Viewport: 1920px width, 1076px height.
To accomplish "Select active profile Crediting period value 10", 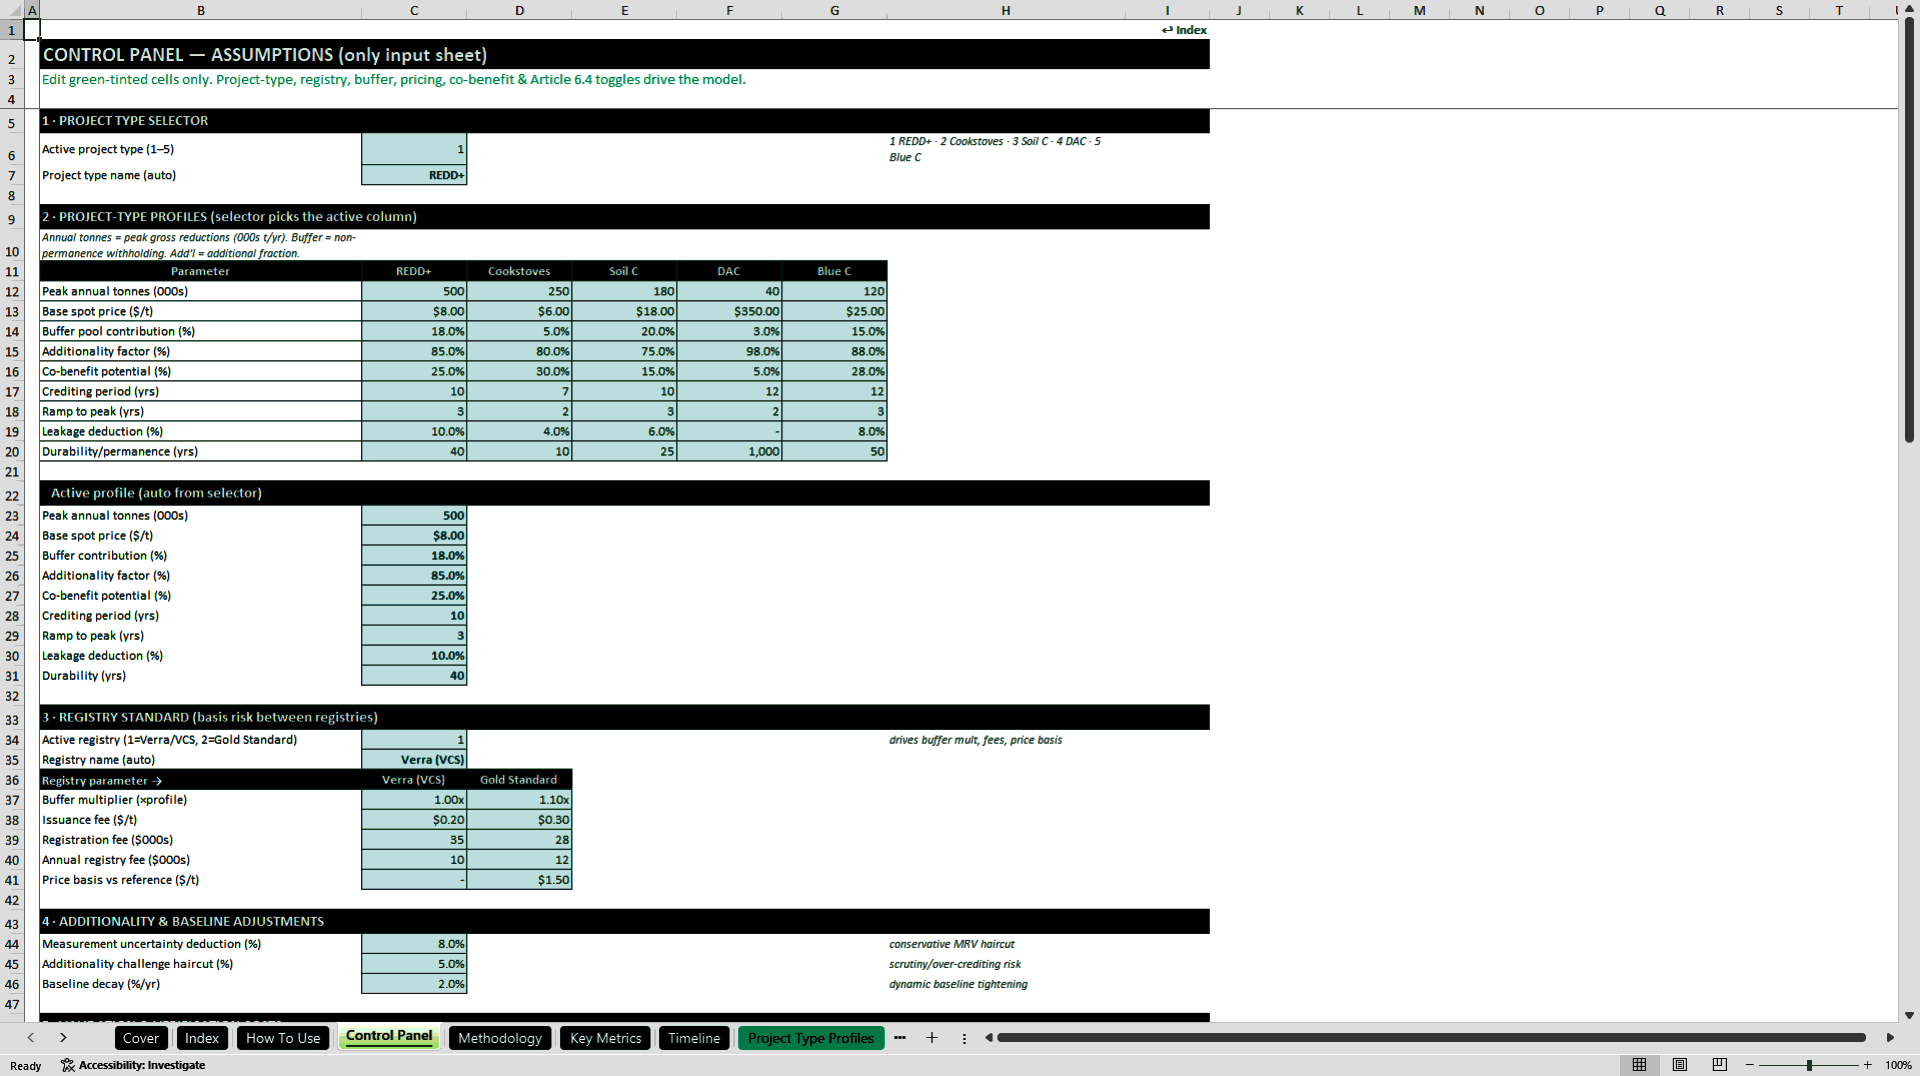I will [414, 616].
